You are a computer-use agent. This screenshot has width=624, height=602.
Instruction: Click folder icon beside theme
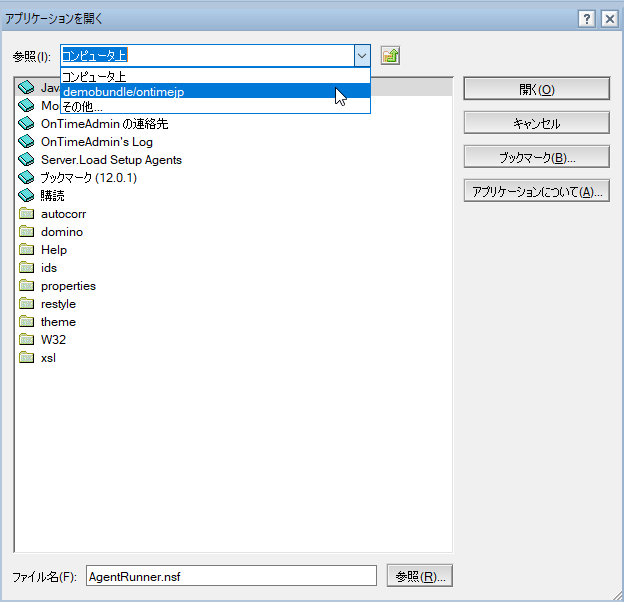pos(26,321)
